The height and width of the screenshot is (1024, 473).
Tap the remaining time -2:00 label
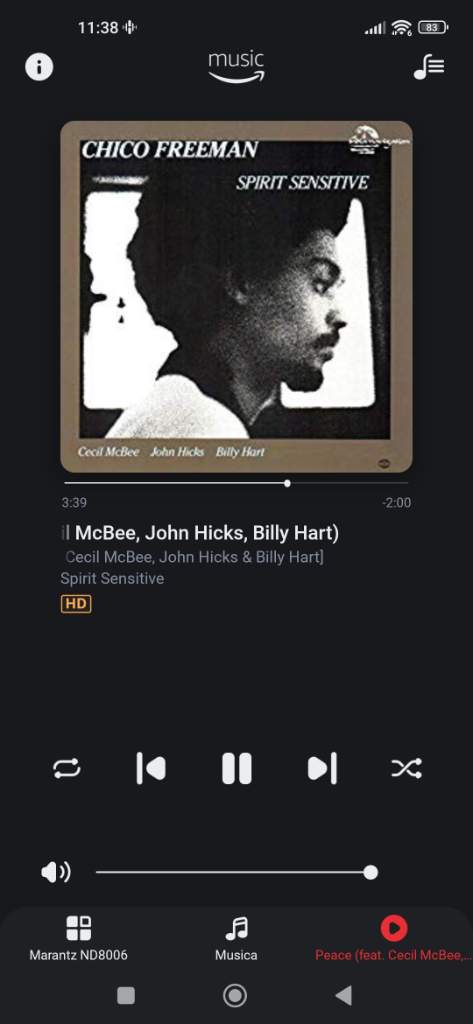point(397,503)
